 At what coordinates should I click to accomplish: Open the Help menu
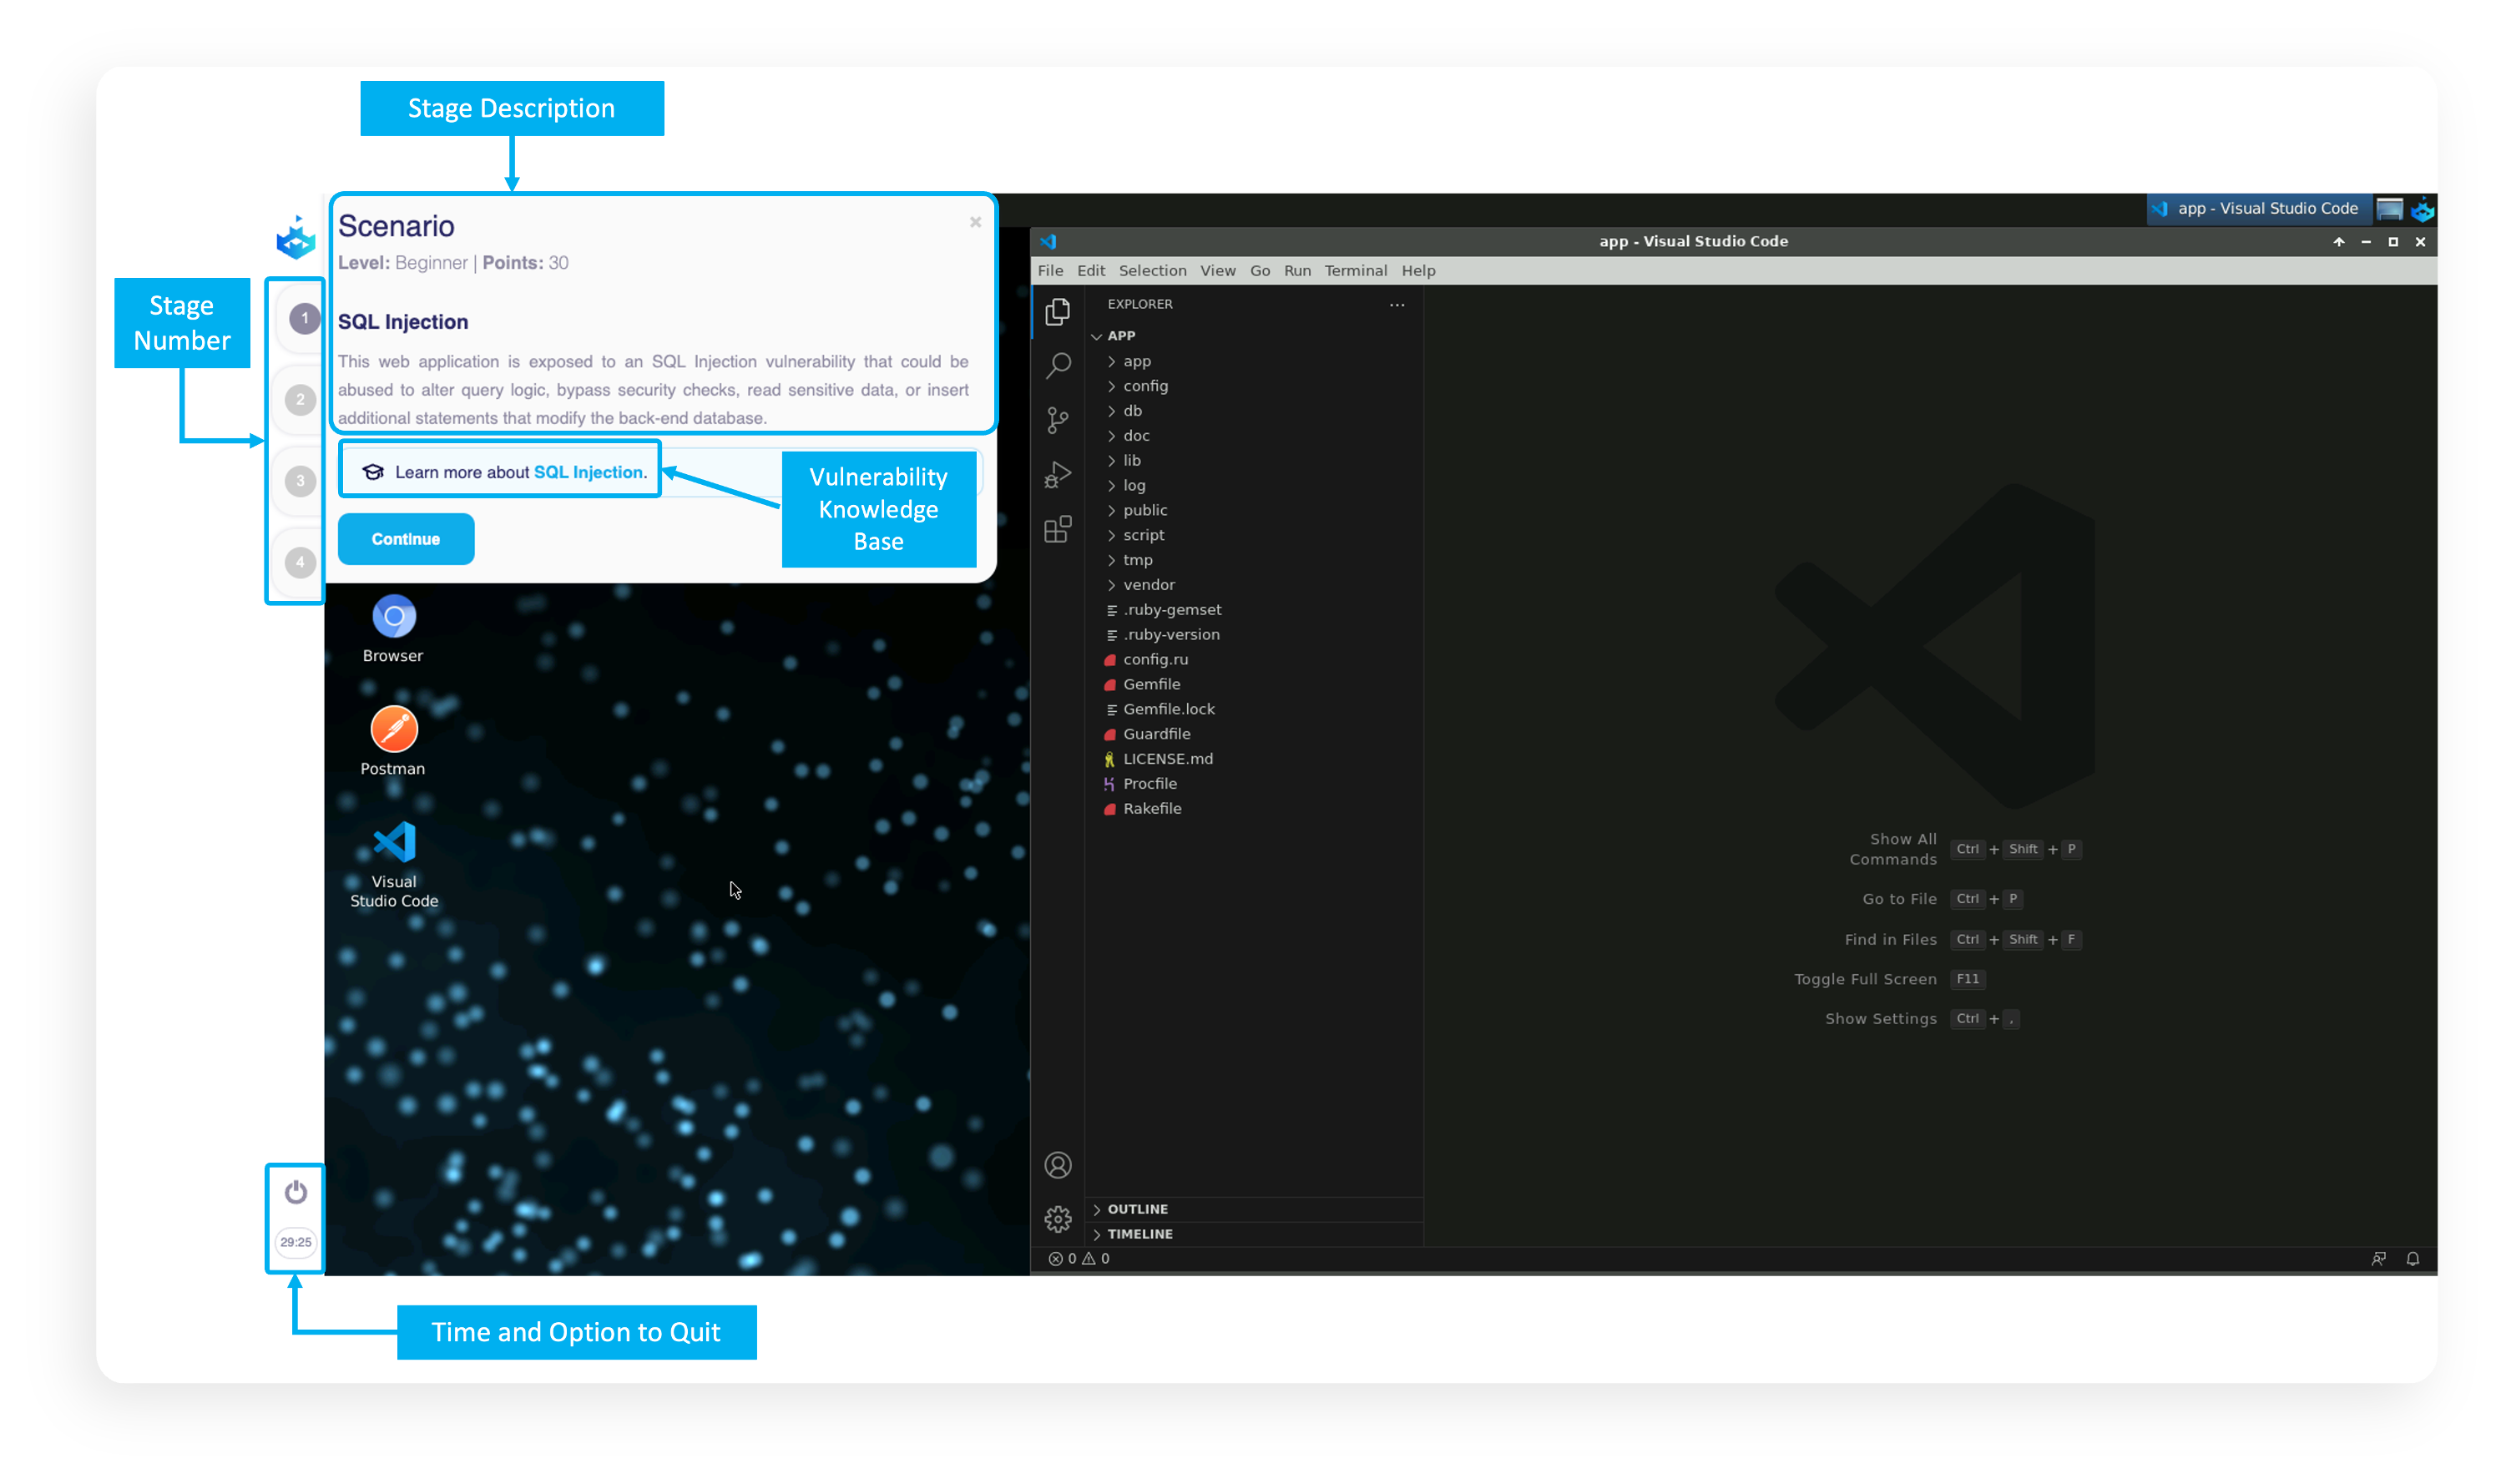click(x=1417, y=271)
